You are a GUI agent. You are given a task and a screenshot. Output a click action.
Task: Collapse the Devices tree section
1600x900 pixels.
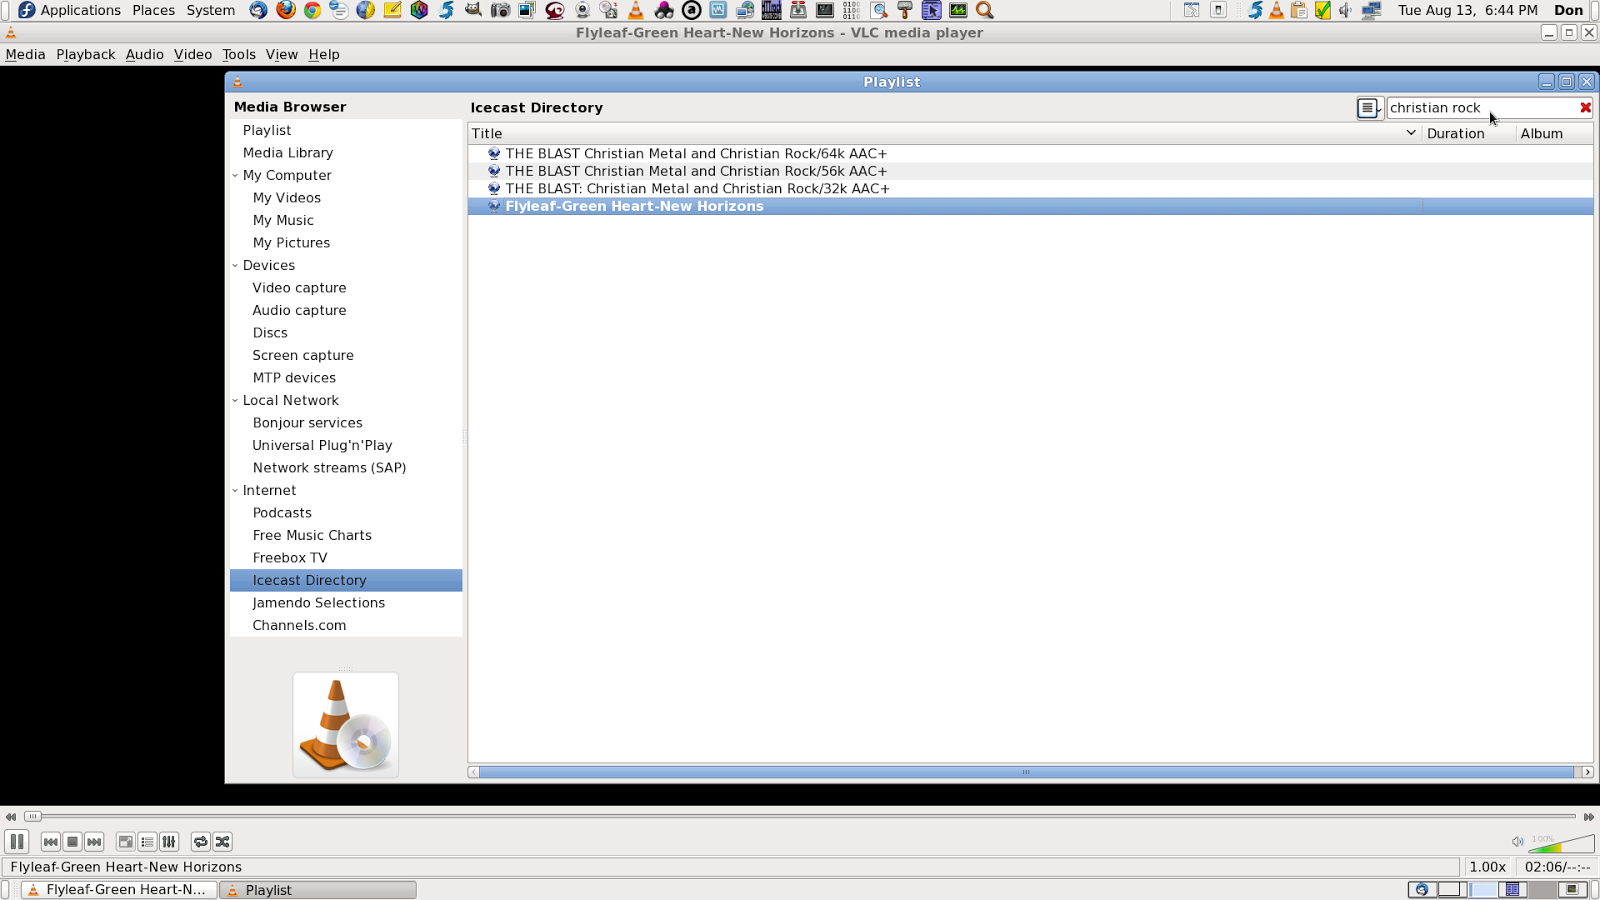click(236, 266)
